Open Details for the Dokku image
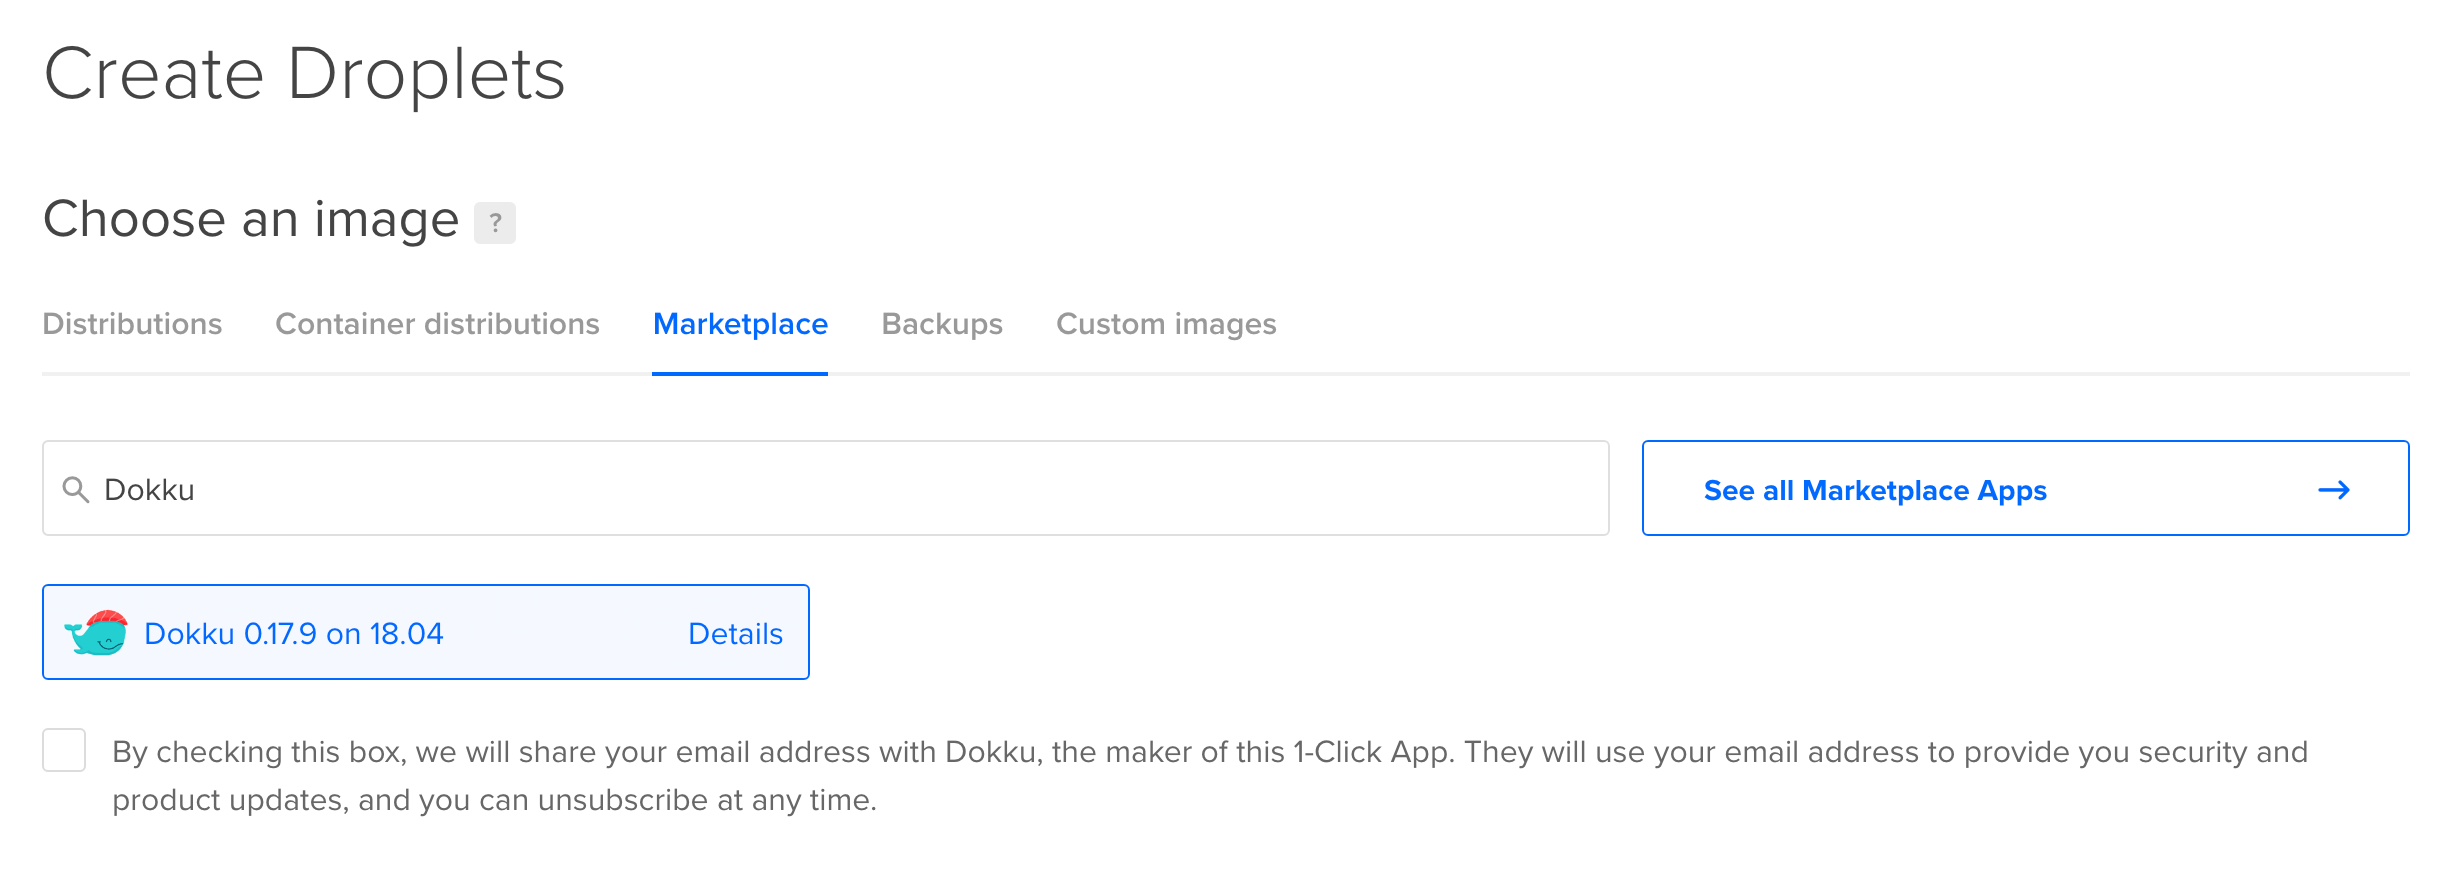 click(735, 634)
